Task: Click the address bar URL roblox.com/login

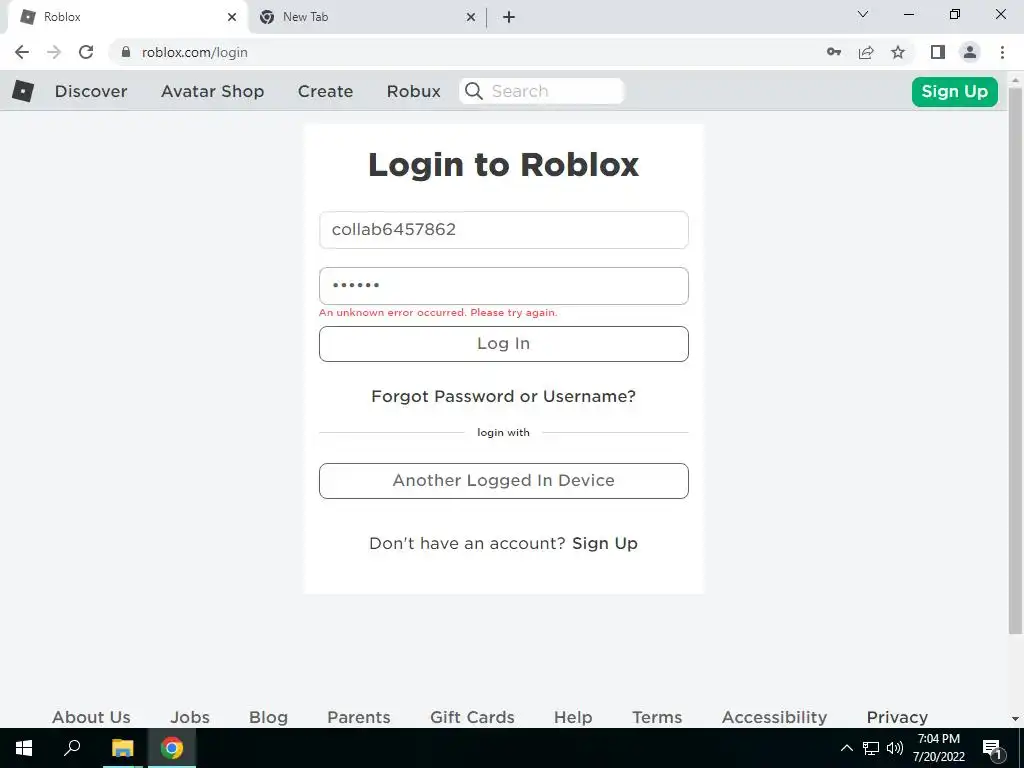Action: click(195, 52)
